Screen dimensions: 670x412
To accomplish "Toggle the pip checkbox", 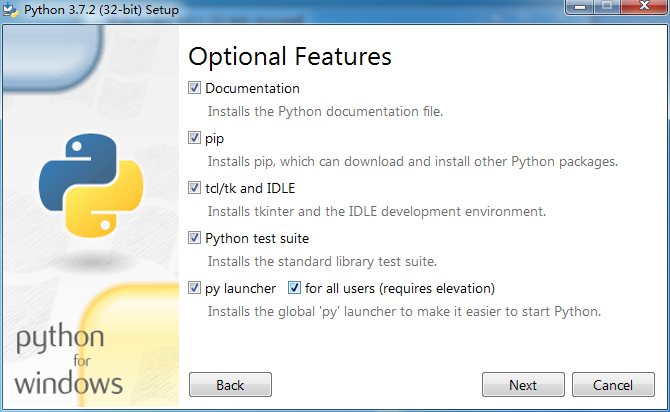I will coord(194,138).
